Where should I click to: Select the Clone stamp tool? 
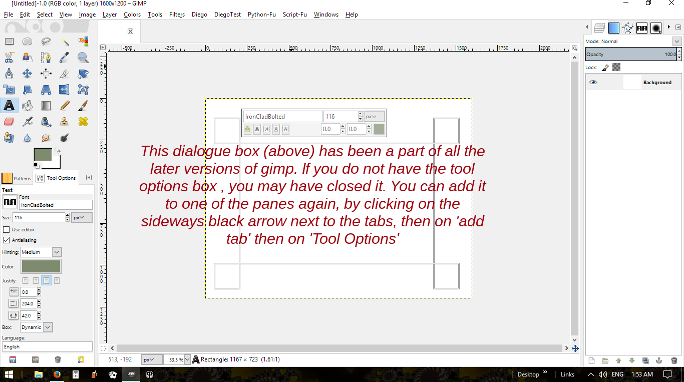tap(65, 122)
